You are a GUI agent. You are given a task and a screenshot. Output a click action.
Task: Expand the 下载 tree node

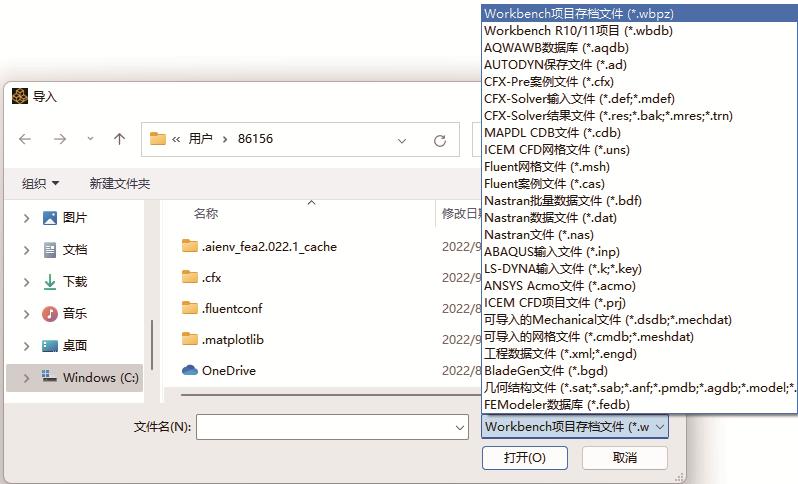(x=26, y=282)
